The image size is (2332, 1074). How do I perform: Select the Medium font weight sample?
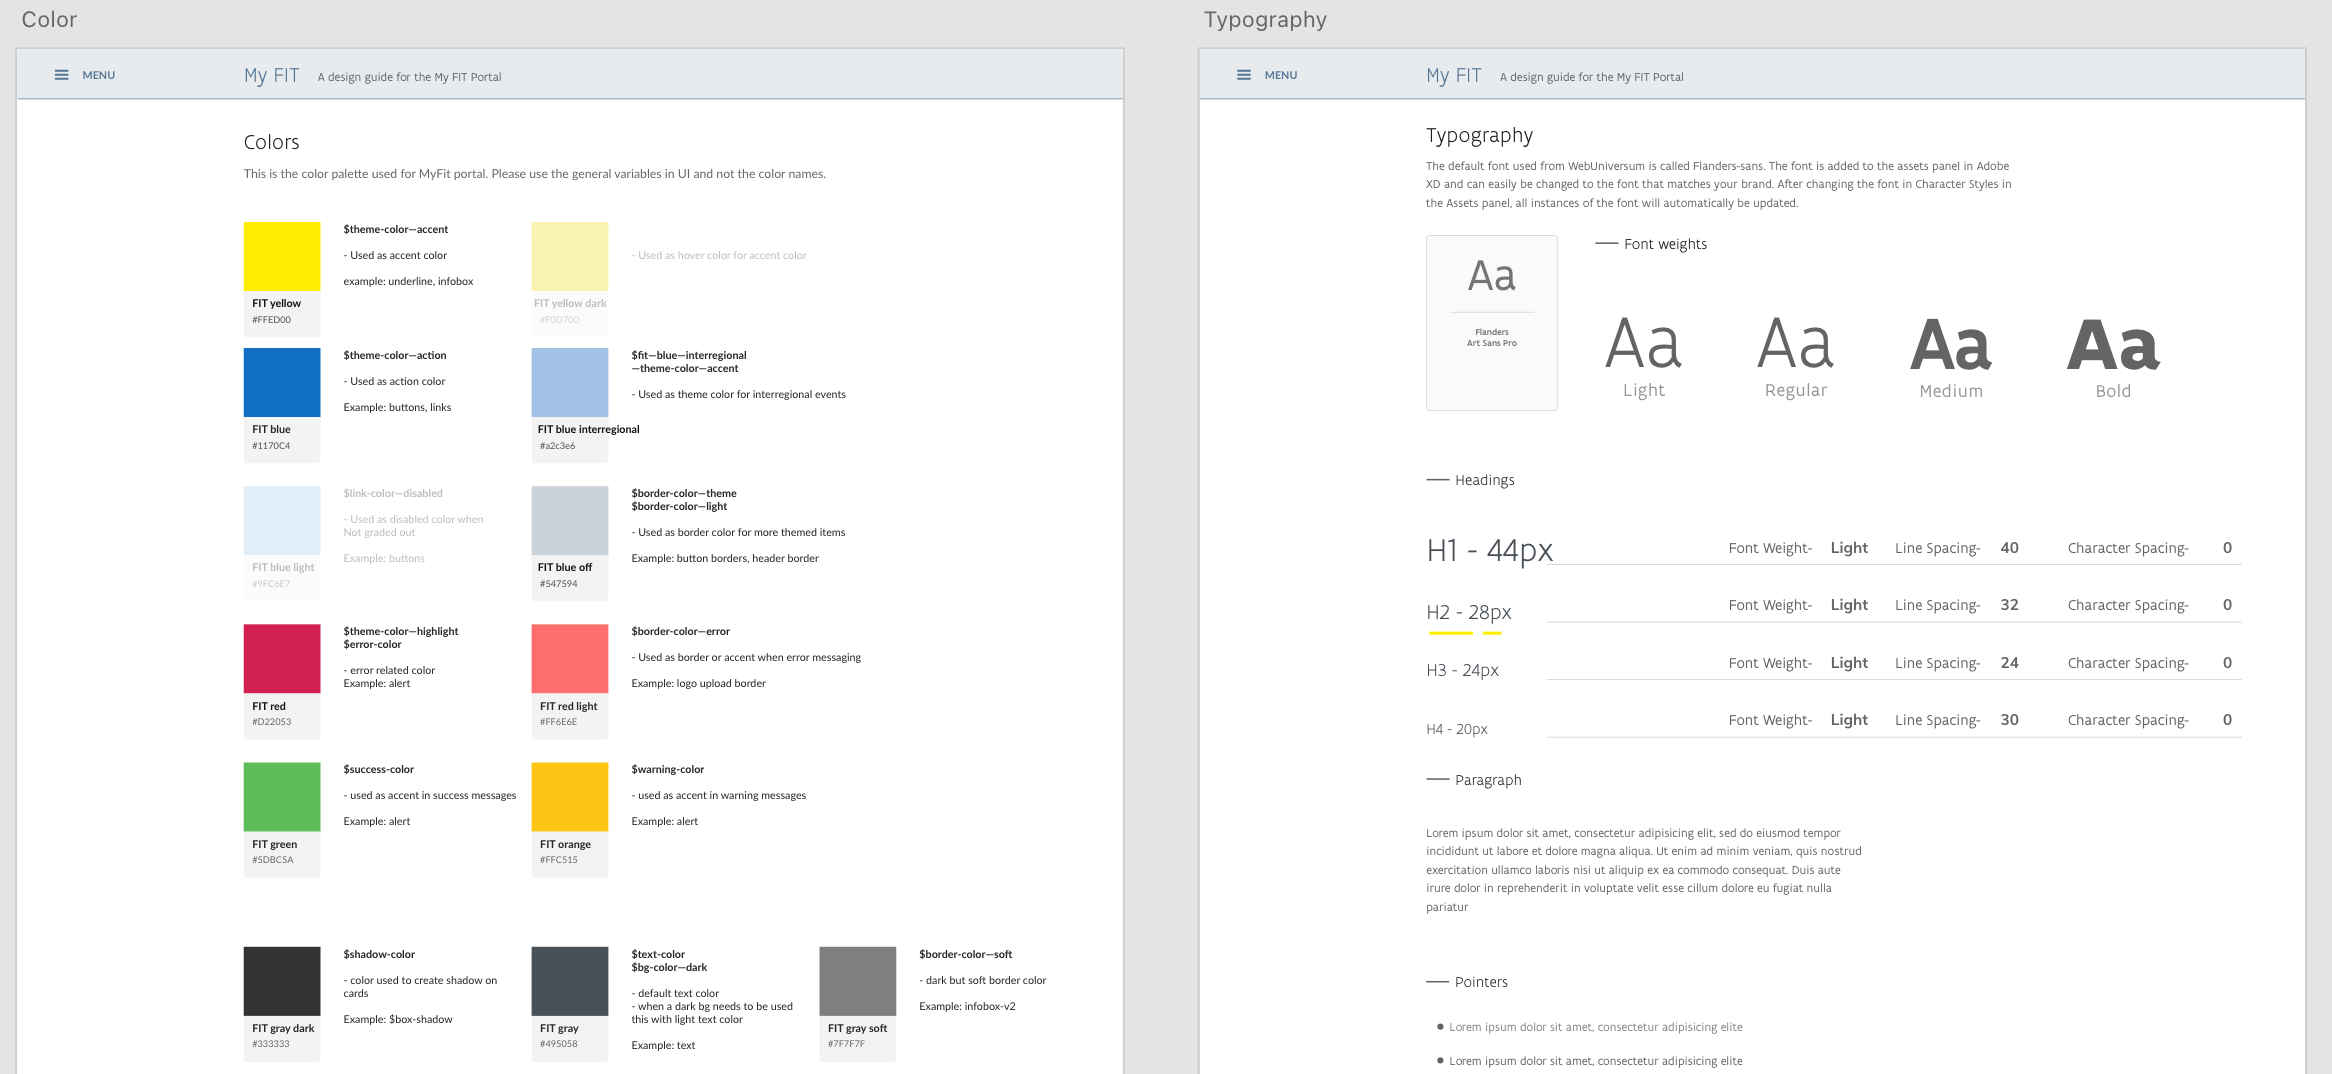(1951, 357)
